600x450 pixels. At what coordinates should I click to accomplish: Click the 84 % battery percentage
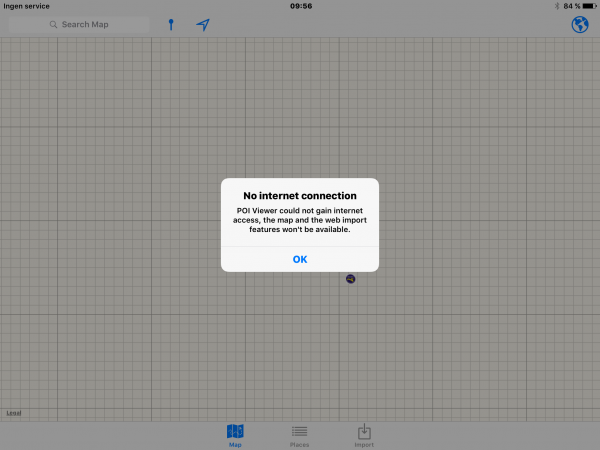(571, 6)
